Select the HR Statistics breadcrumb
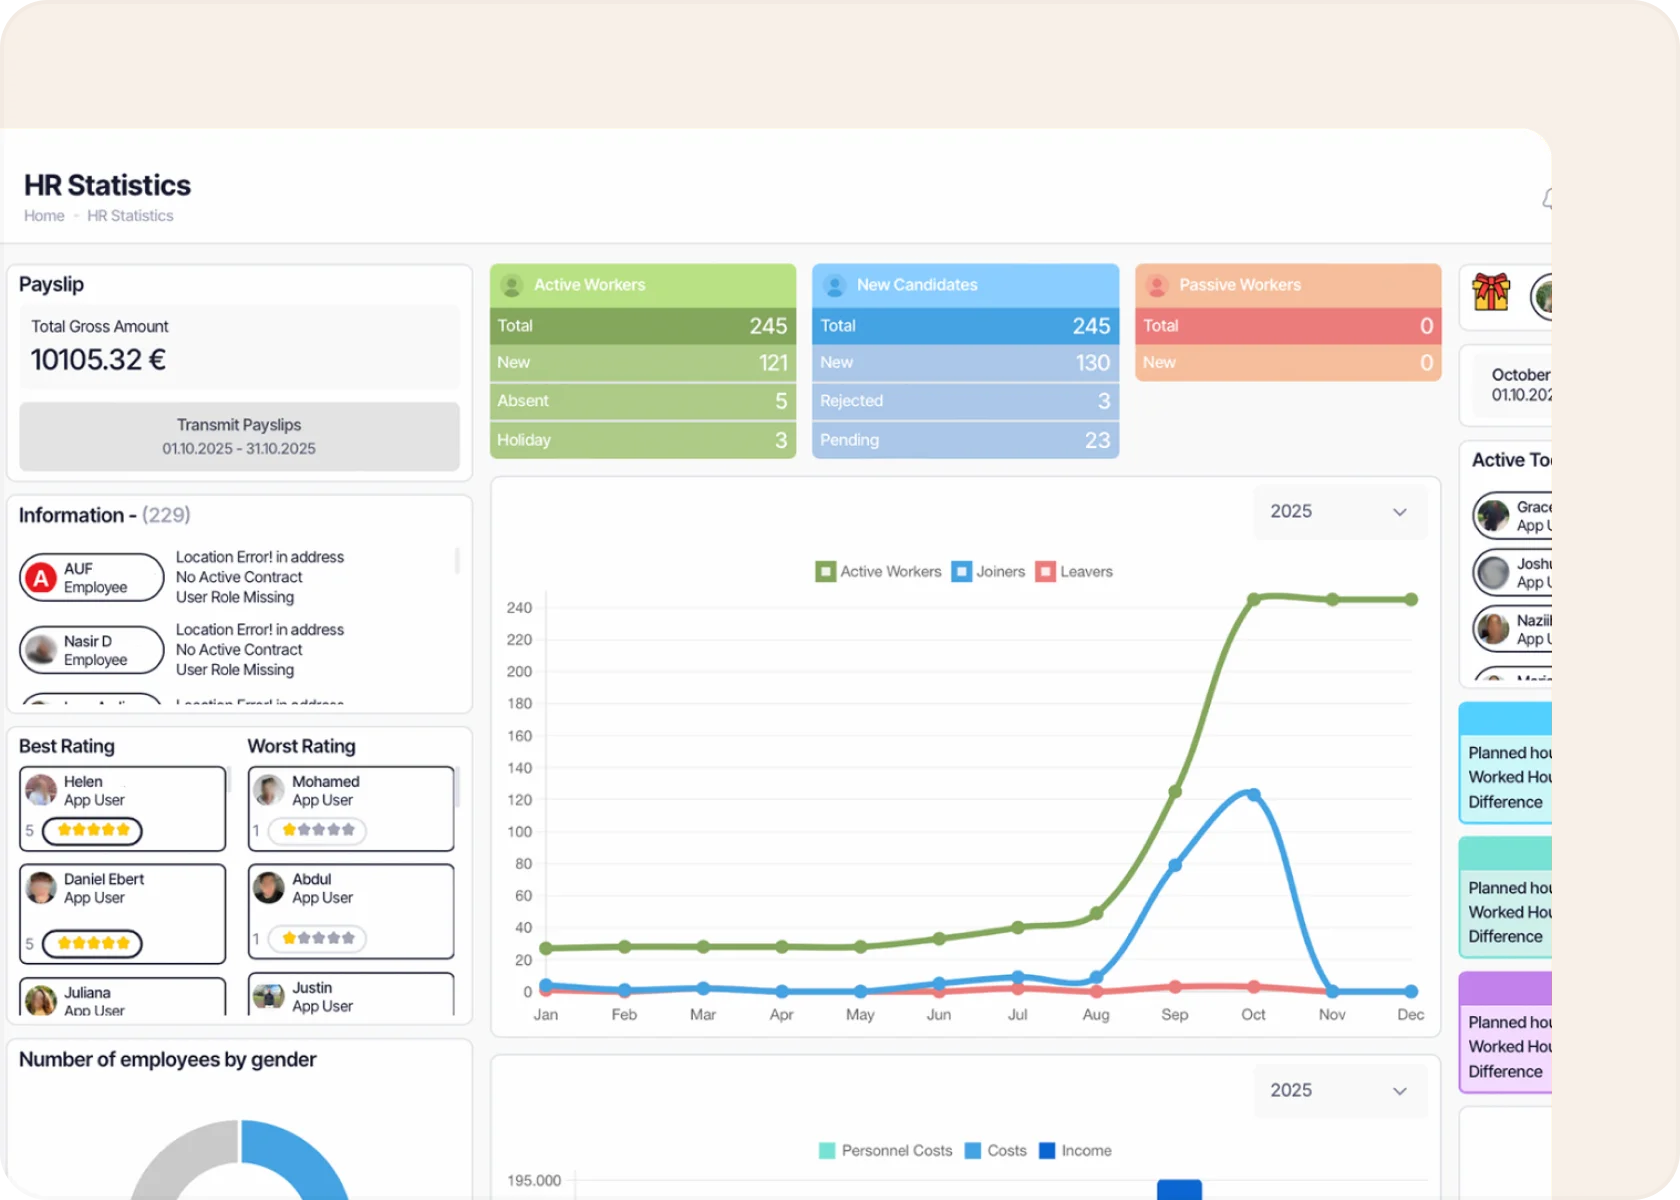The width and height of the screenshot is (1680, 1200). pos(130,216)
